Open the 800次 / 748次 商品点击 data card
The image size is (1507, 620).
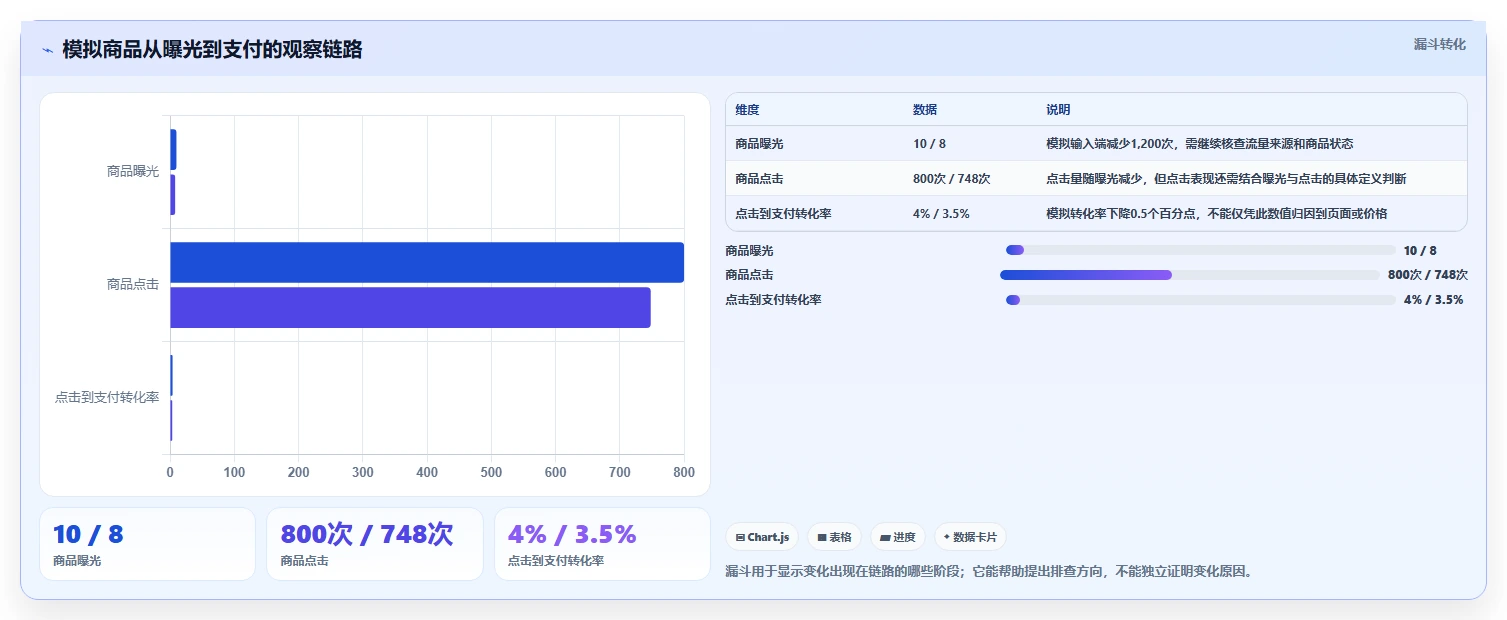tap(375, 544)
